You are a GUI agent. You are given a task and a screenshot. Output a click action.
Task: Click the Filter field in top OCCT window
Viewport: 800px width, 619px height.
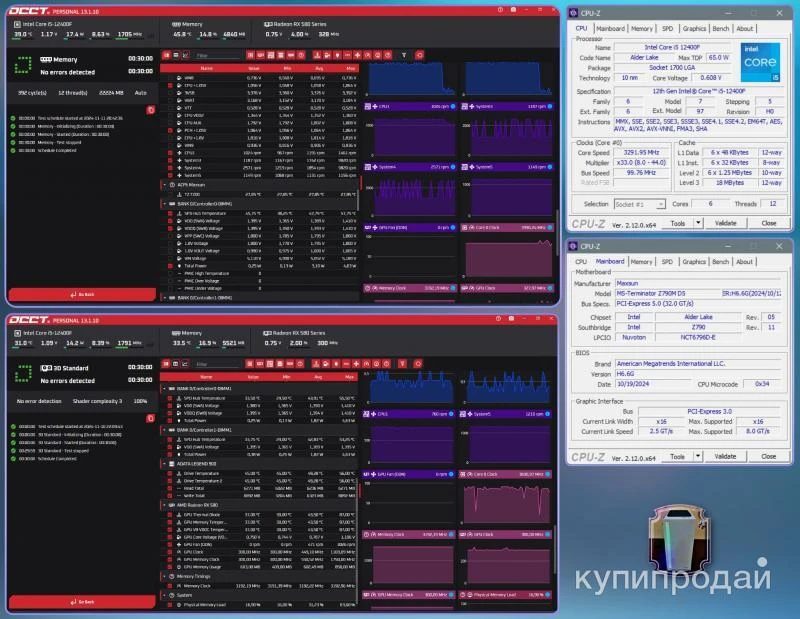pos(220,56)
